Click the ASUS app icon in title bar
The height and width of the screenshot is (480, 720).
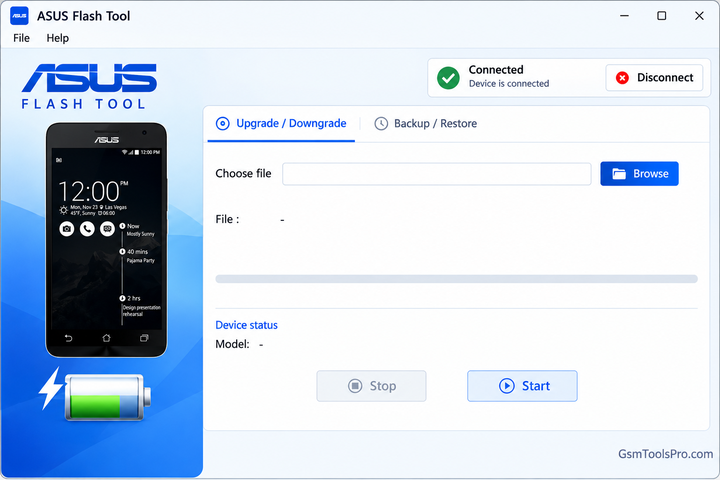click(x=19, y=16)
